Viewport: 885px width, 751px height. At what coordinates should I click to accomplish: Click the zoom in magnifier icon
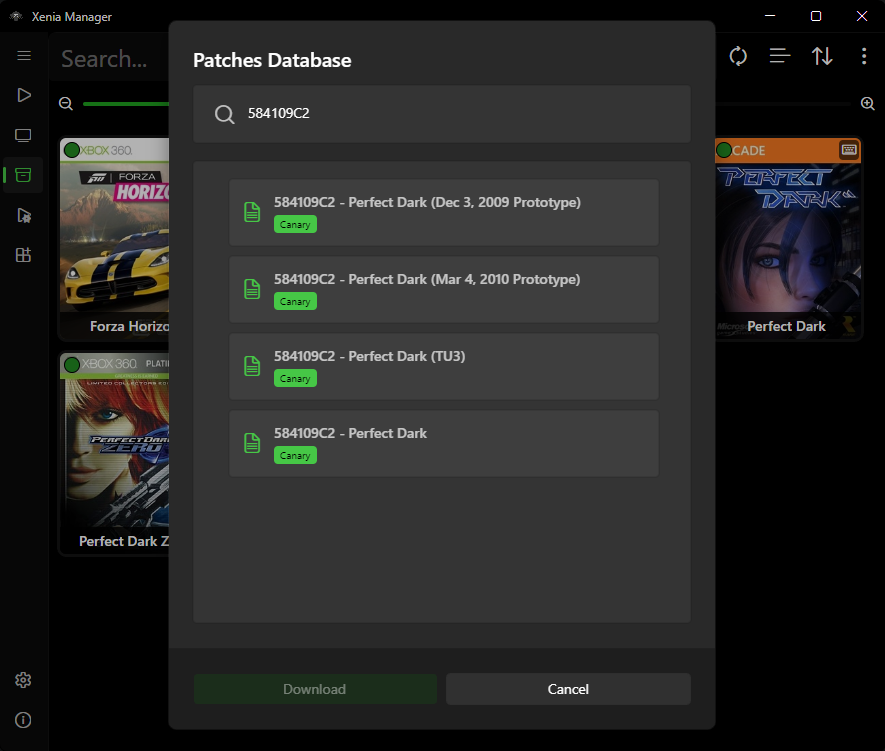tap(868, 104)
